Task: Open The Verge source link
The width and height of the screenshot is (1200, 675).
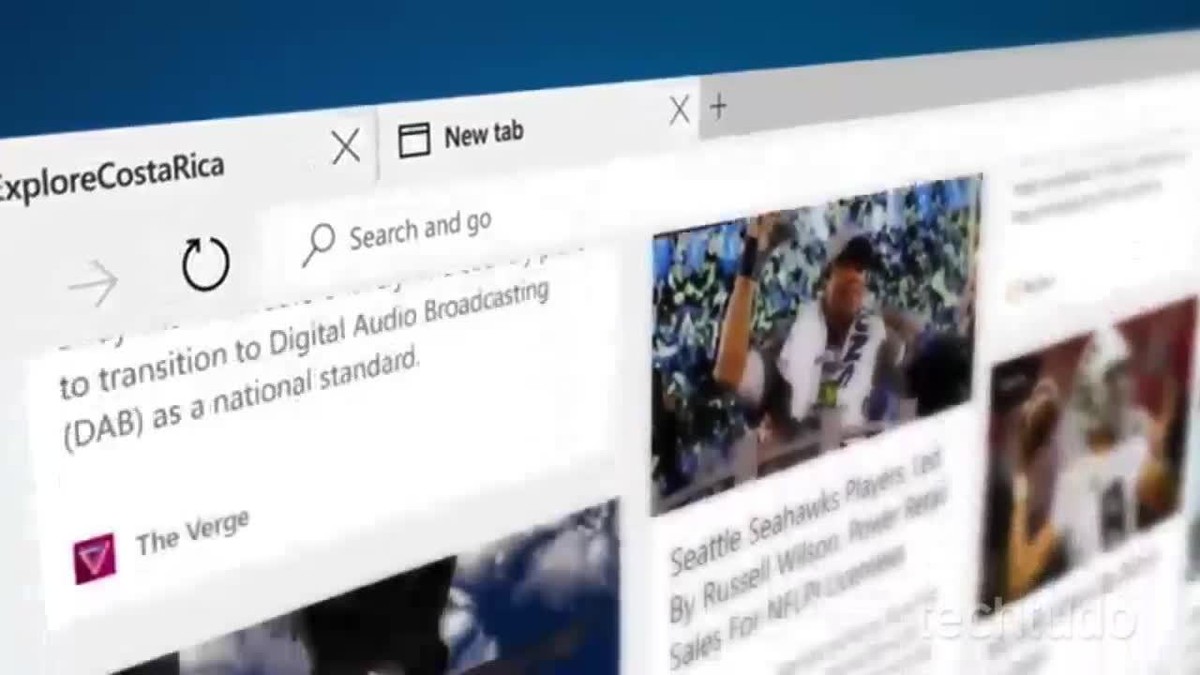Action: click(192, 531)
